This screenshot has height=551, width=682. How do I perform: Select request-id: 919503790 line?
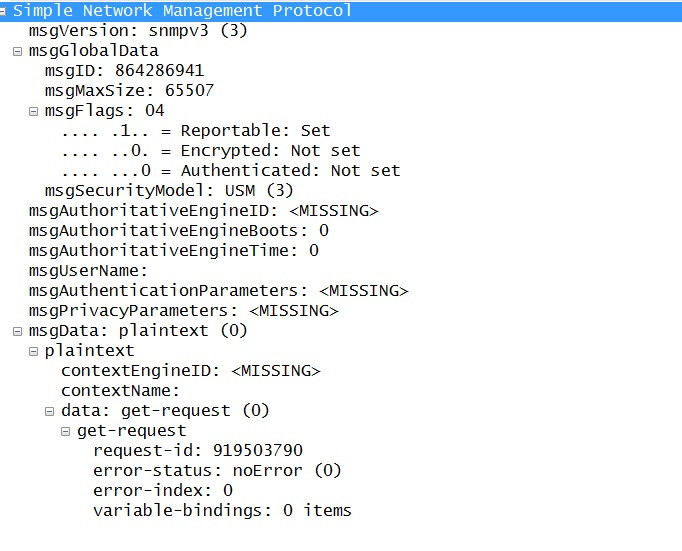point(197,451)
